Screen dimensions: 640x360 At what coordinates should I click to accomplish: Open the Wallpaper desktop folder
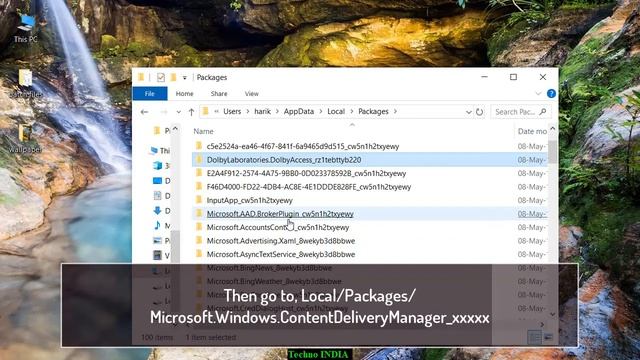[25, 139]
